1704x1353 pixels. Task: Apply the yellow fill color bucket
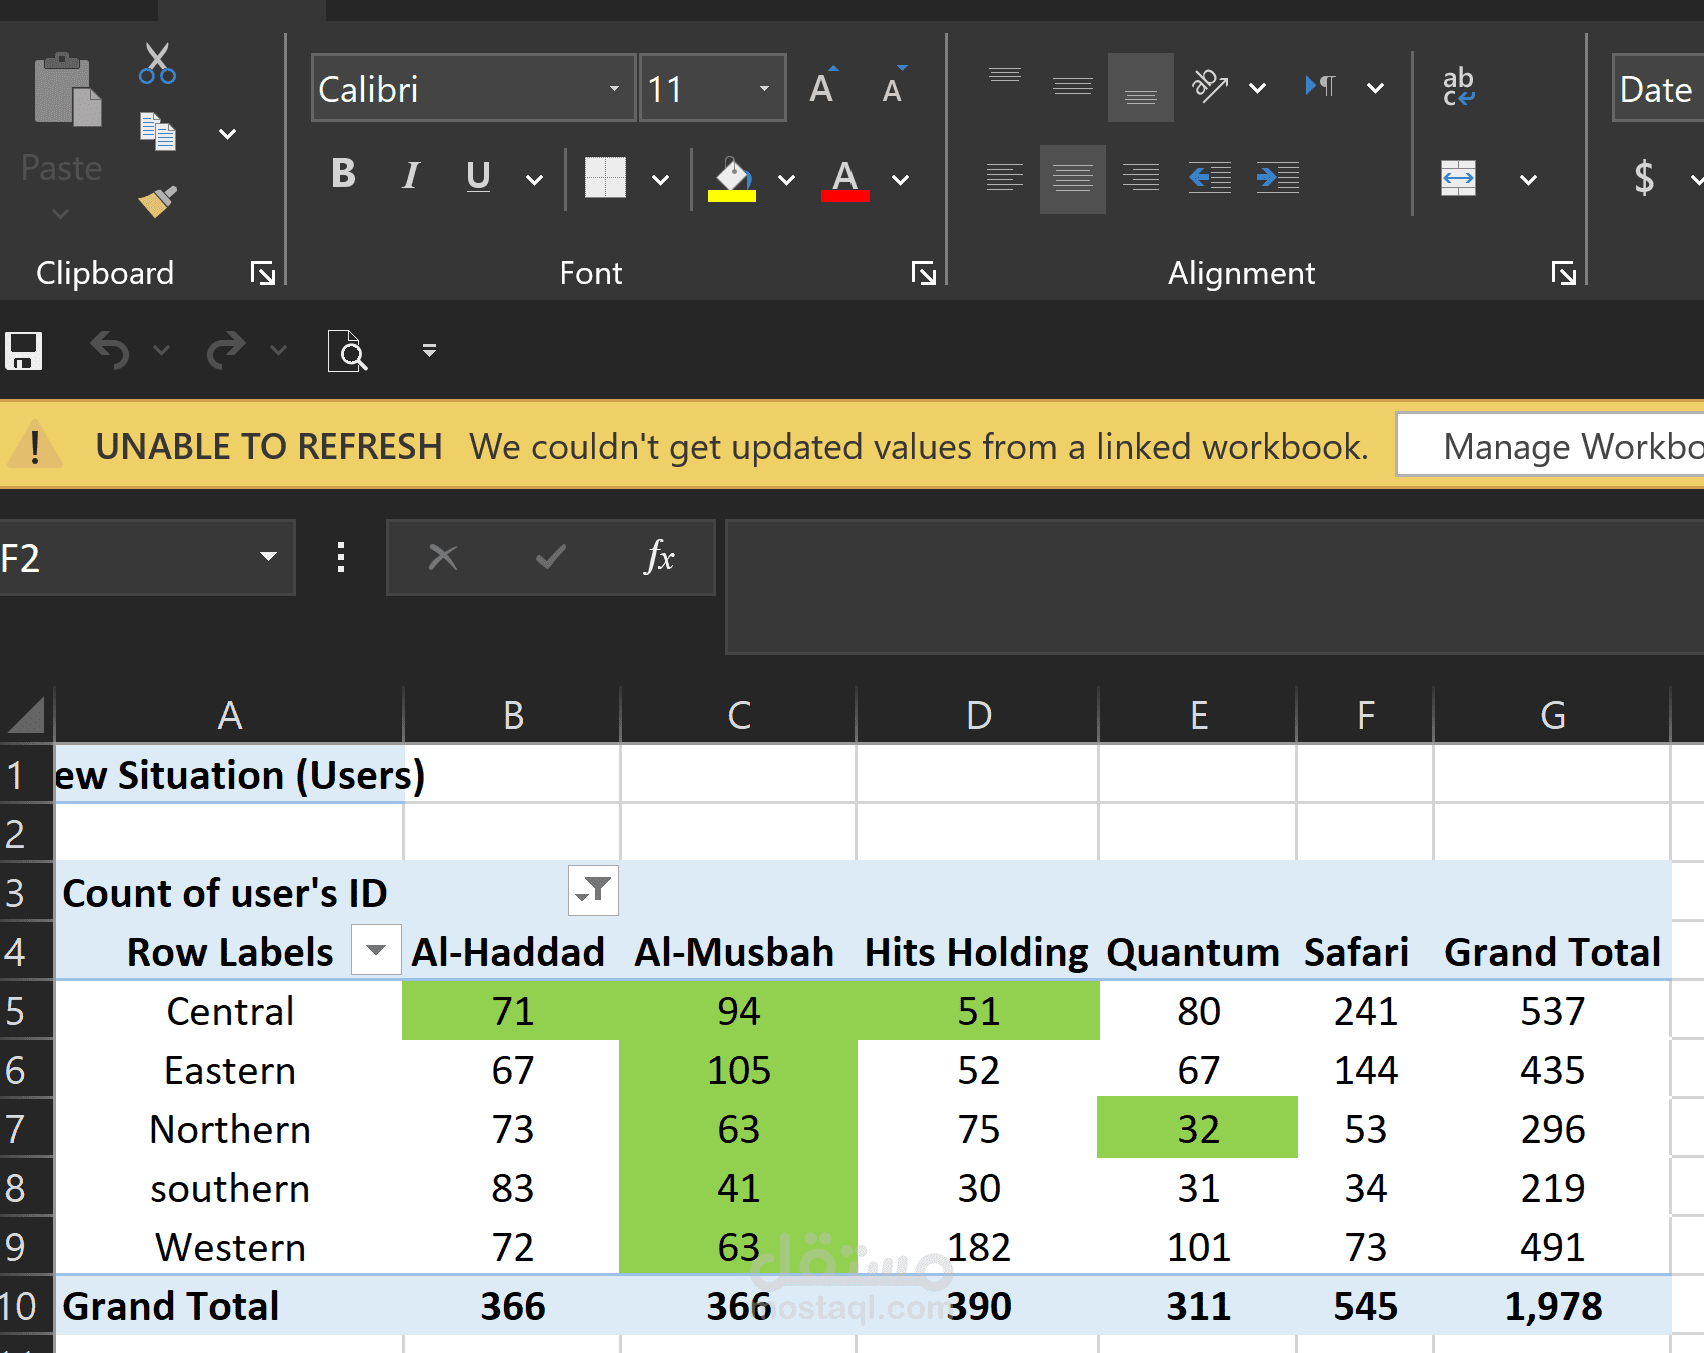tap(732, 179)
